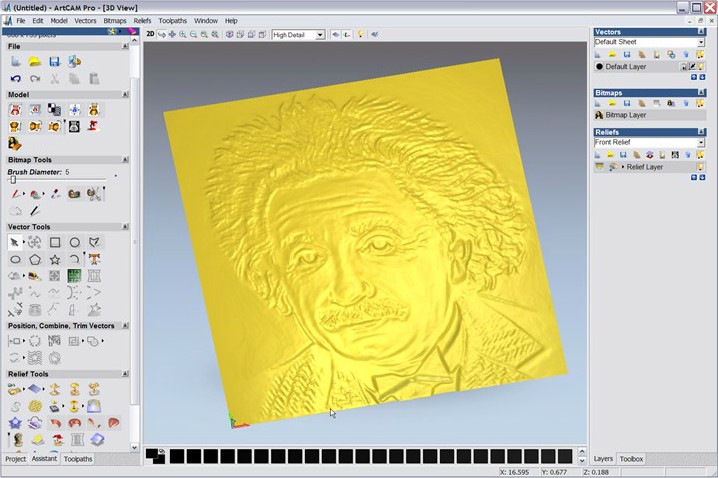718x478 pixels.
Task: Click the Undo arrow icon
Action: tap(15, 78)
